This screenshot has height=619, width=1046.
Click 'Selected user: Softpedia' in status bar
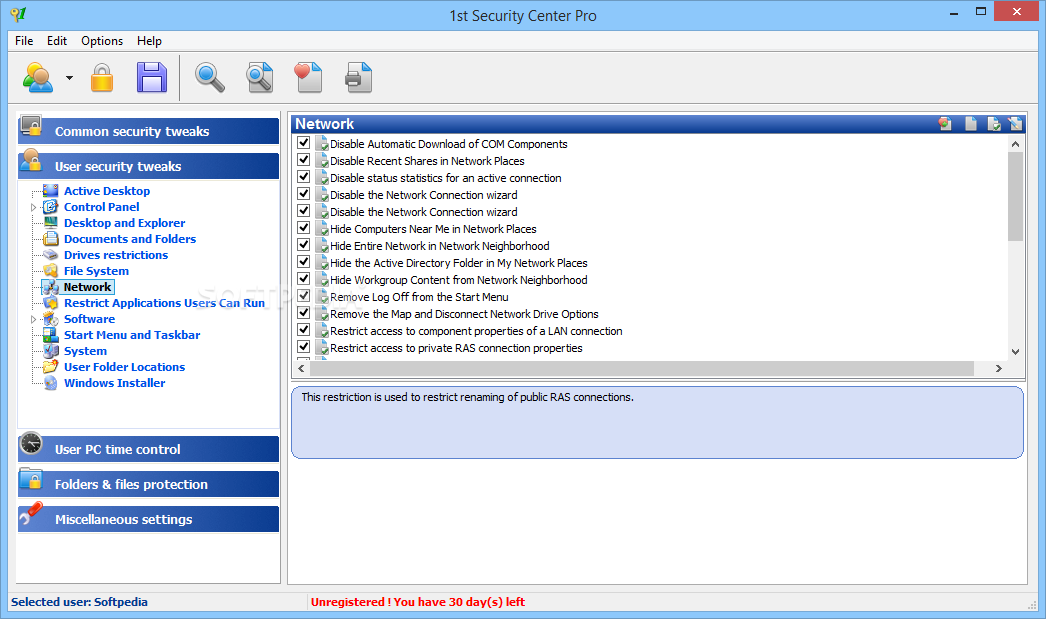coord(79,602)
